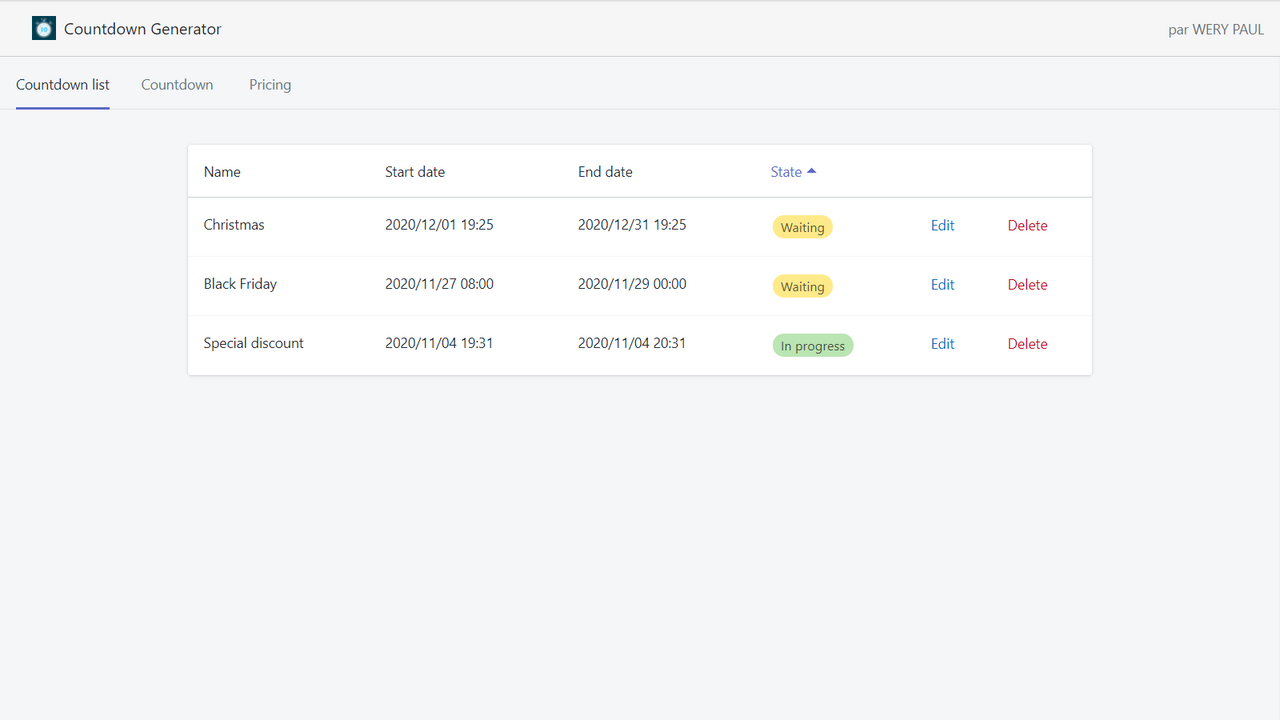Click the Start date column header
Screen dimensions: 1280x720
415,172
